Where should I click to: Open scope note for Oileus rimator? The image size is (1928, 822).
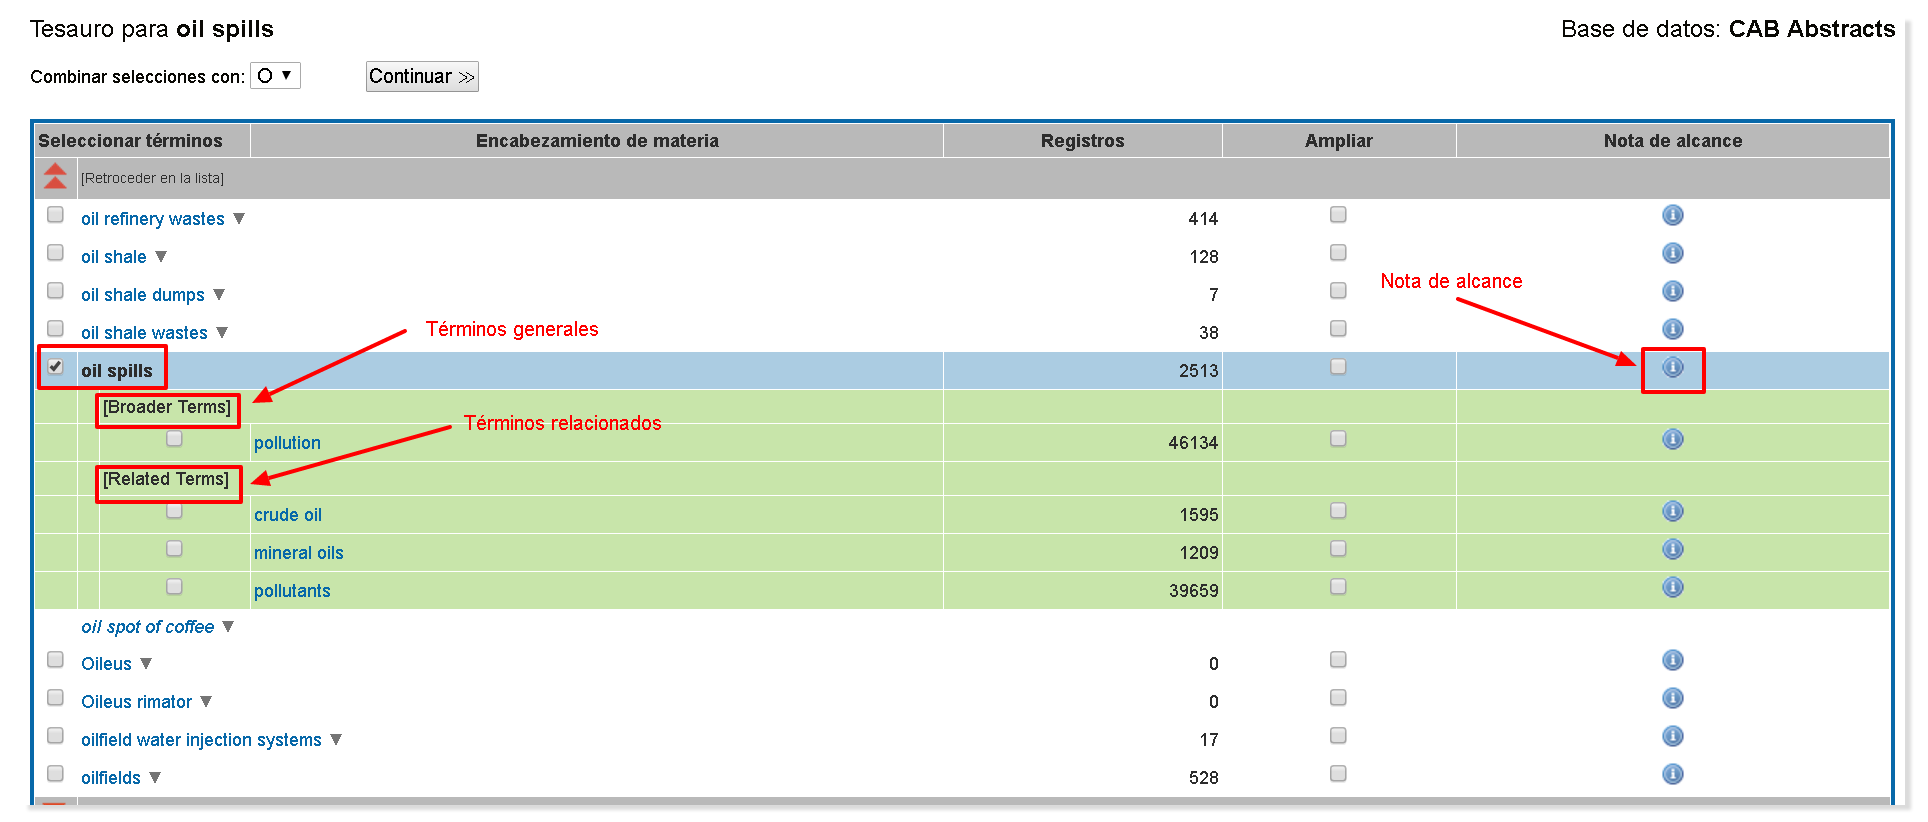pyautogui.click(x=1672, y=698)
